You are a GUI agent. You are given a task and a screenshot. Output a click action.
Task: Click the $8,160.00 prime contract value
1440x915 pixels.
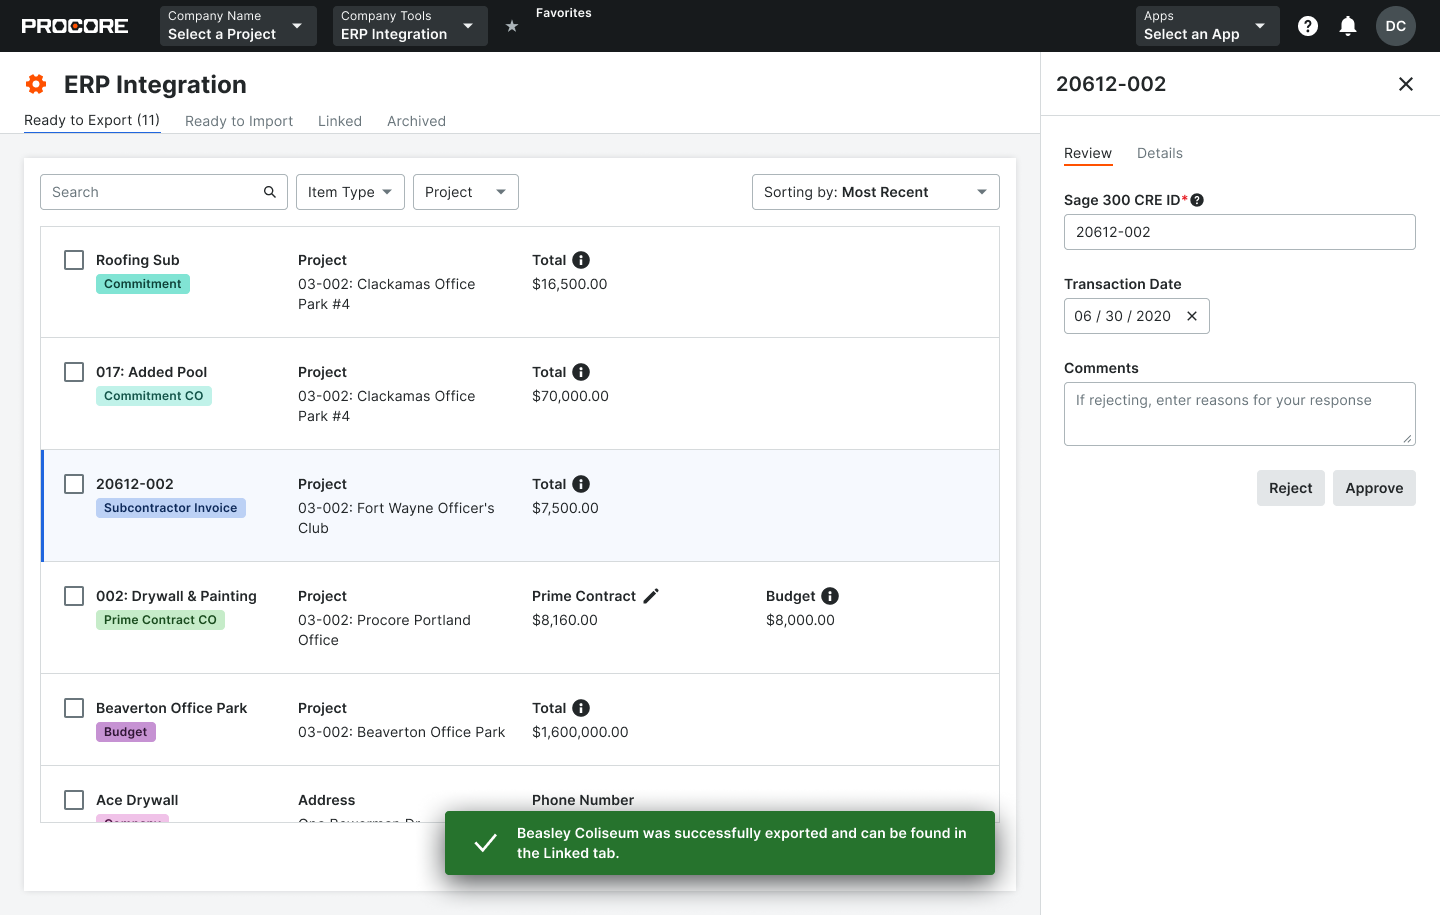(565, 620)
